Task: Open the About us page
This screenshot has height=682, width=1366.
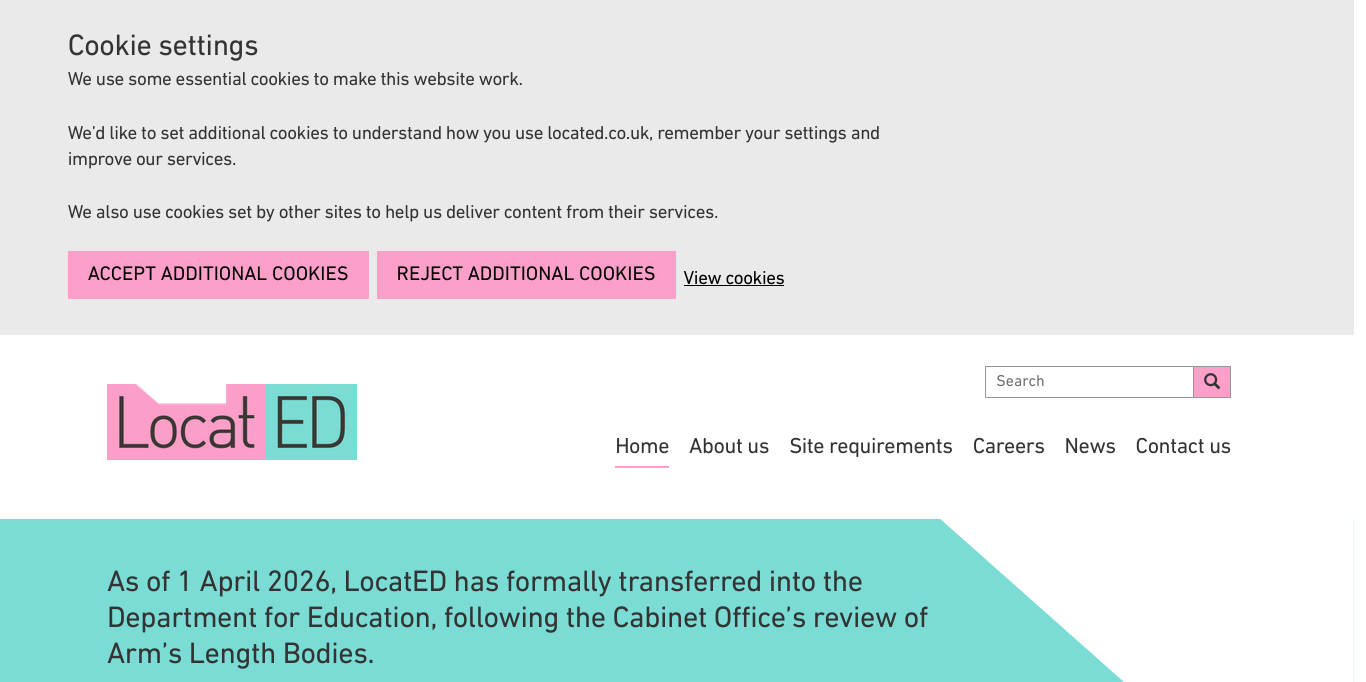Action: coord(729,446)
